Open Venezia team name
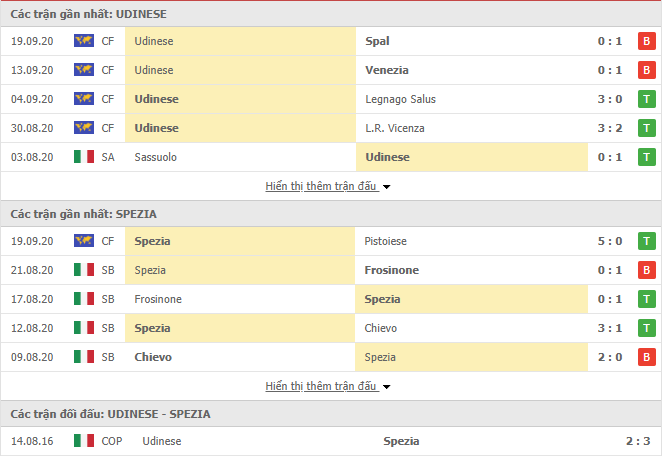The image size is (662, 456). (387, 70)
